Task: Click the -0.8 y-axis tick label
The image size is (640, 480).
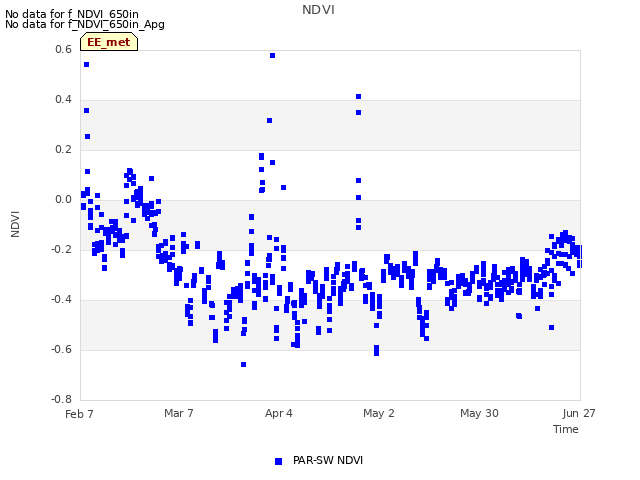Action: (x=61, y=399)
